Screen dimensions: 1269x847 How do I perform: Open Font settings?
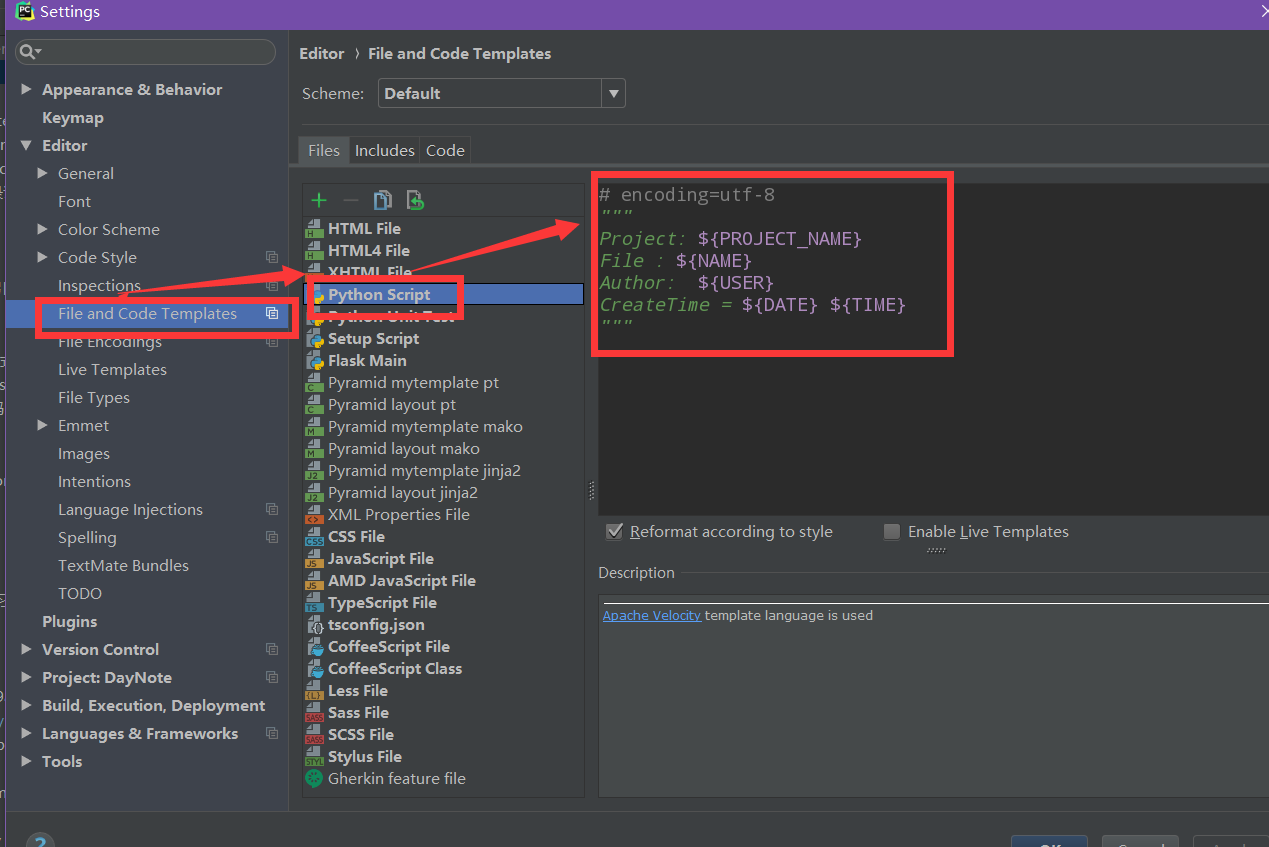[x=74, y=201]
